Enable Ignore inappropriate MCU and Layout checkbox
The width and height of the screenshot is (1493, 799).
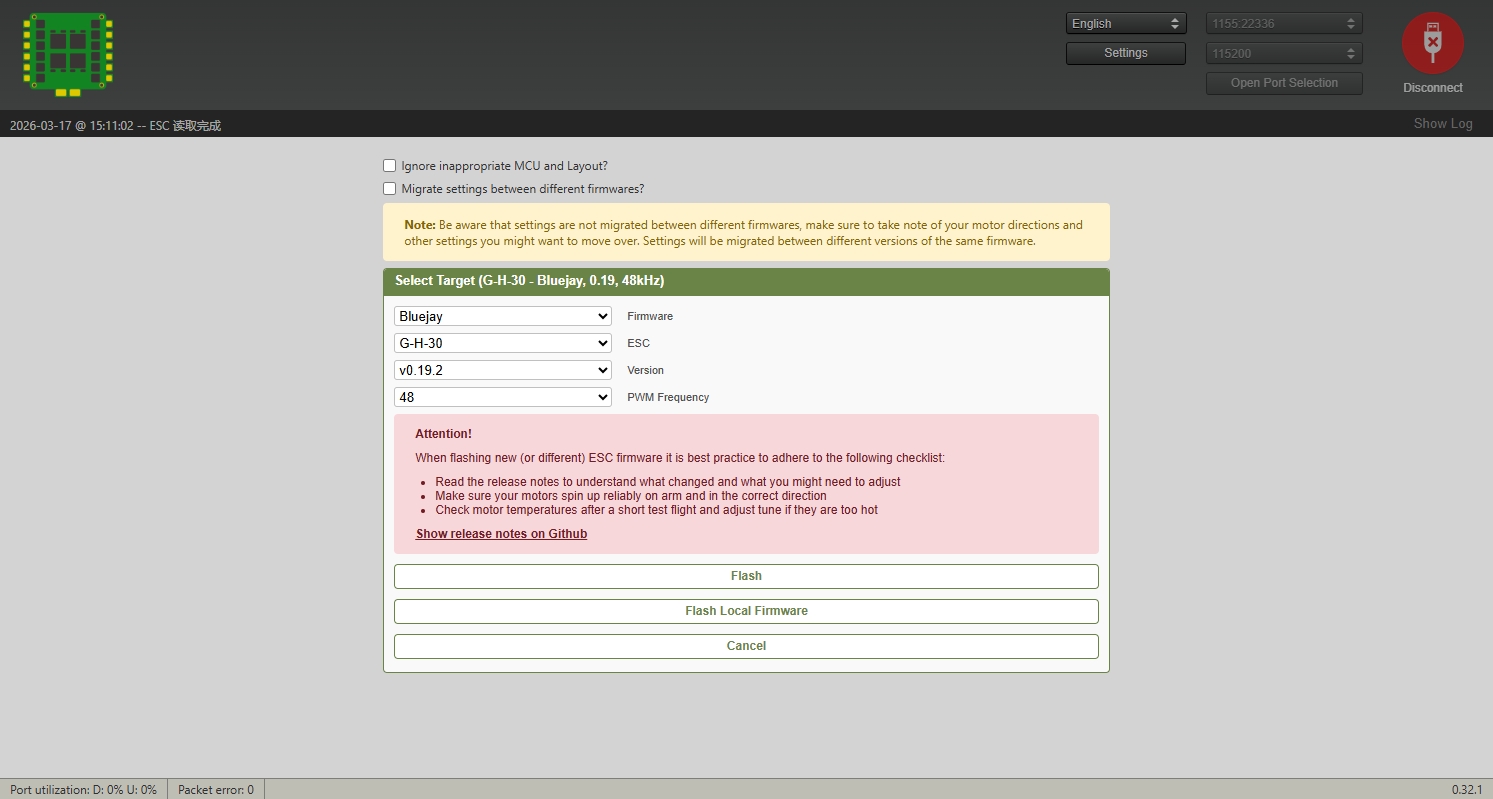point(390,166)
